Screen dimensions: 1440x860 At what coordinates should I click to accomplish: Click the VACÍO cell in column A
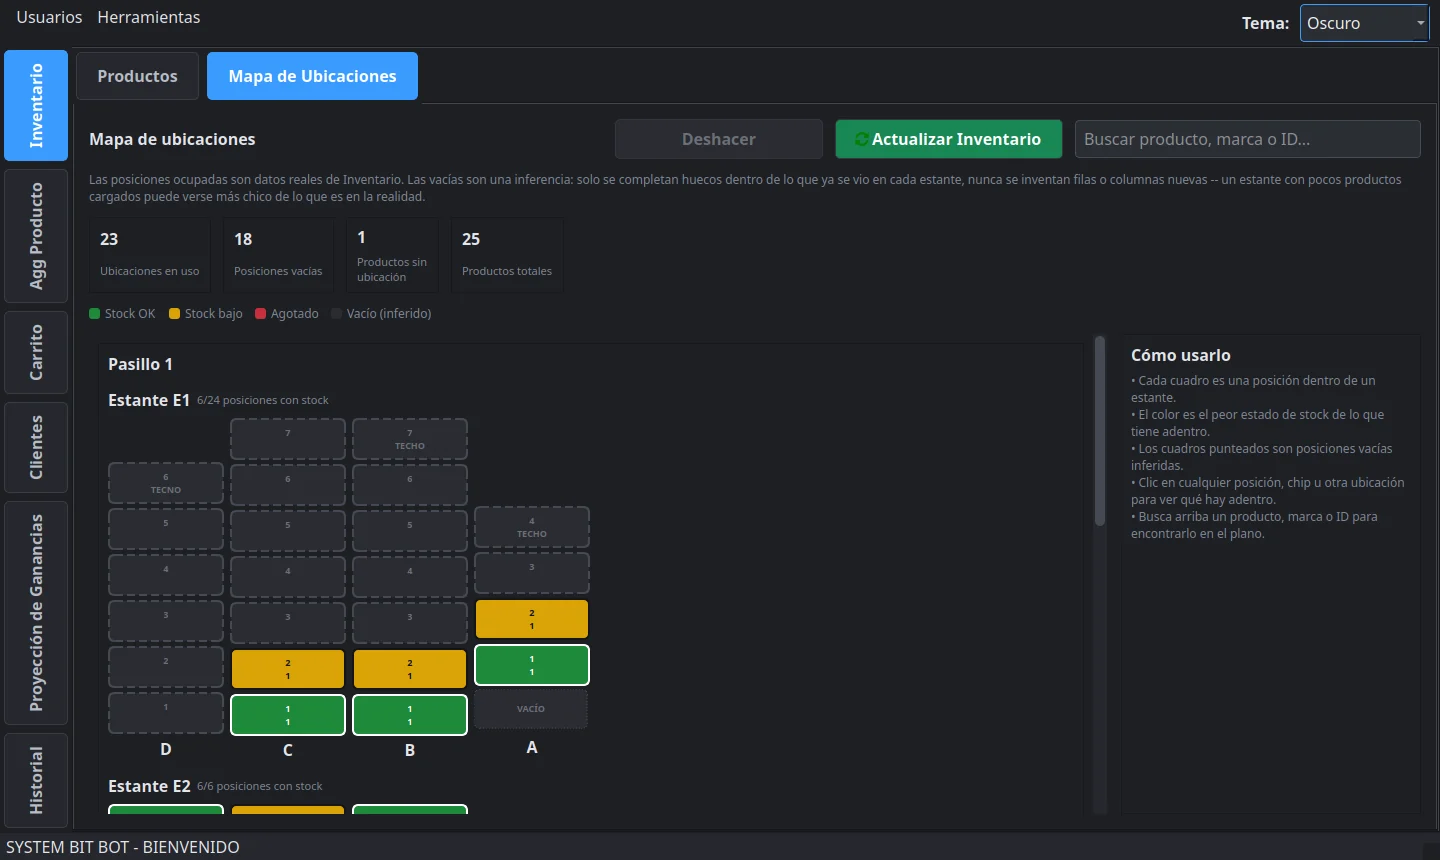(x=532, y=709)
